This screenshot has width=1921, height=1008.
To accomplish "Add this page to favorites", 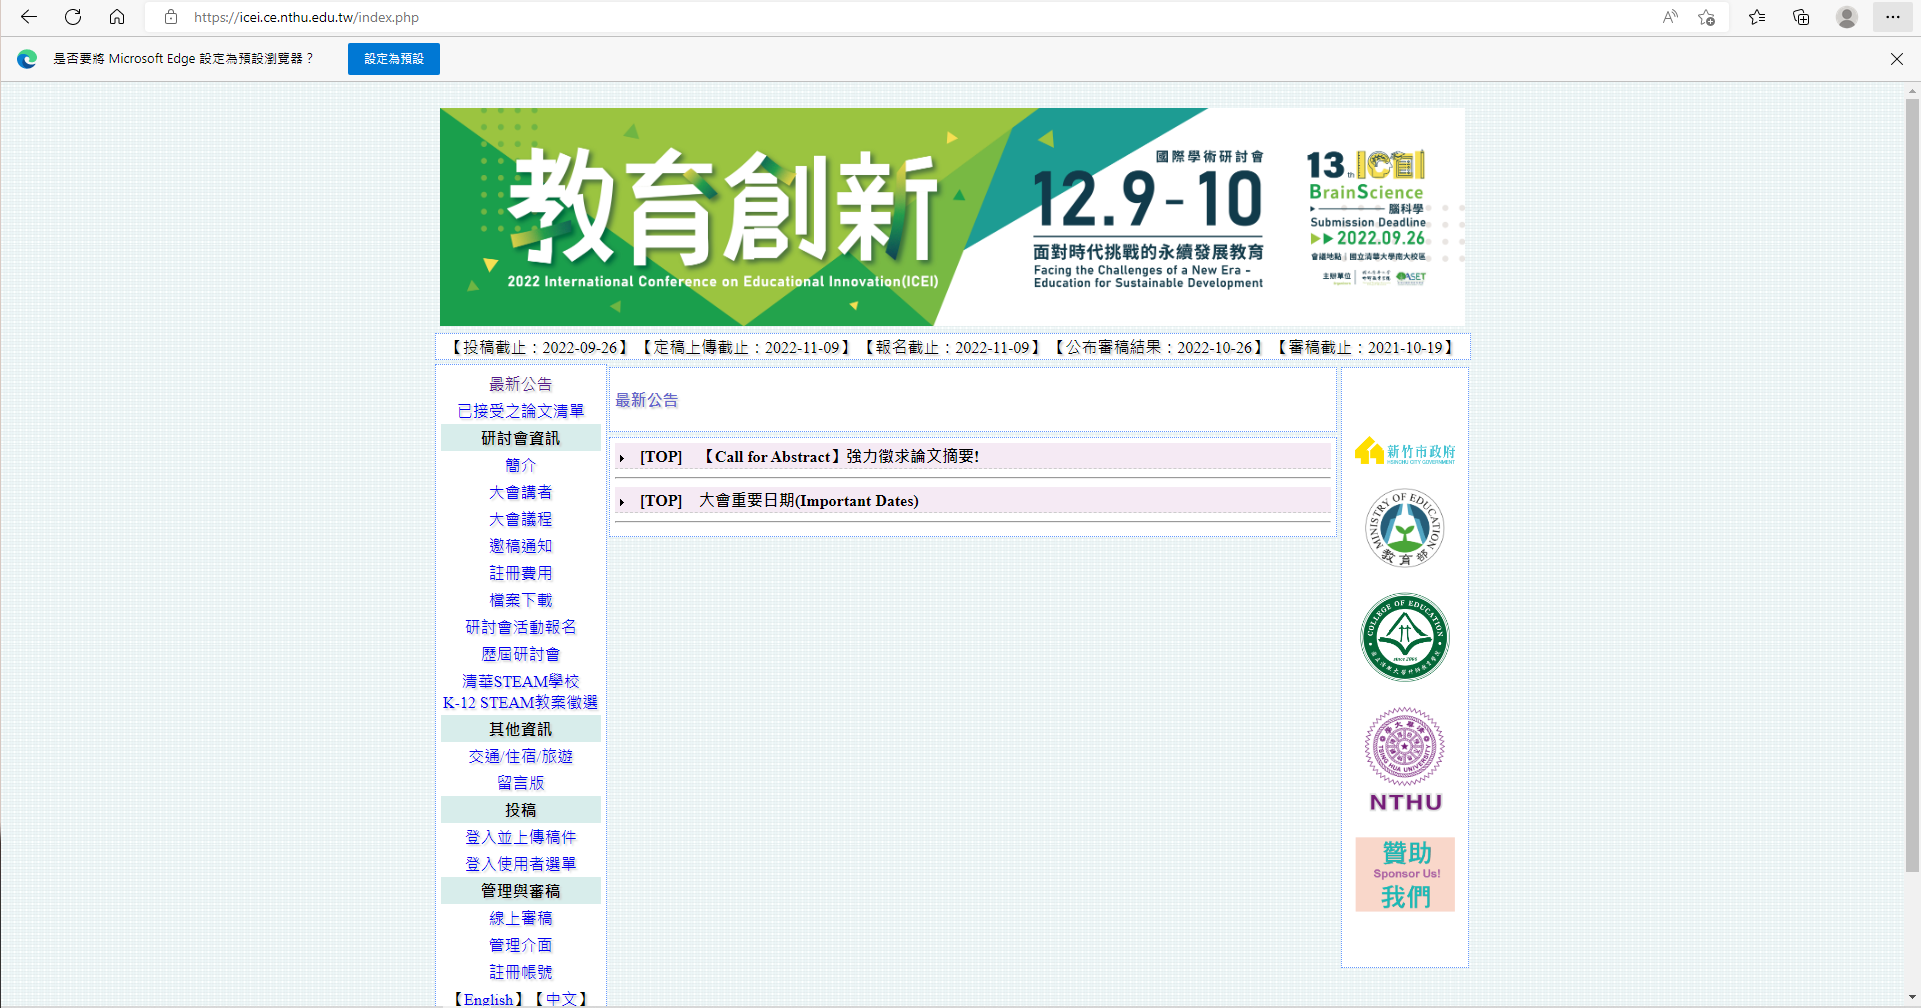I will coord(1707,17).
